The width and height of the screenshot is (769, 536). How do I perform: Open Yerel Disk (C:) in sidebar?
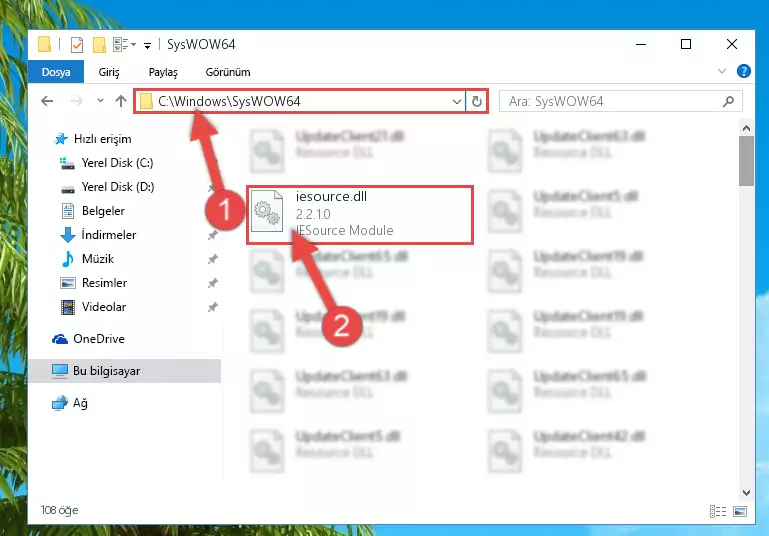(117, 163)
